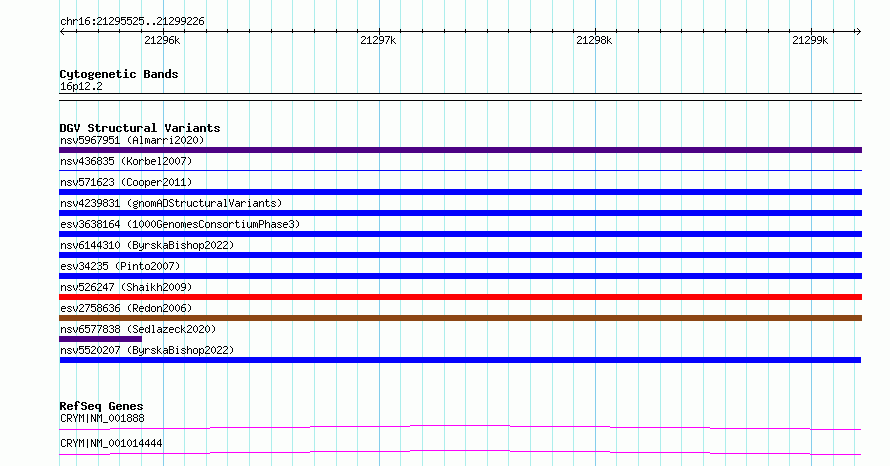
Task: Click the nsv526247 (Shaikh2009) label
Action: pos(126,287)
